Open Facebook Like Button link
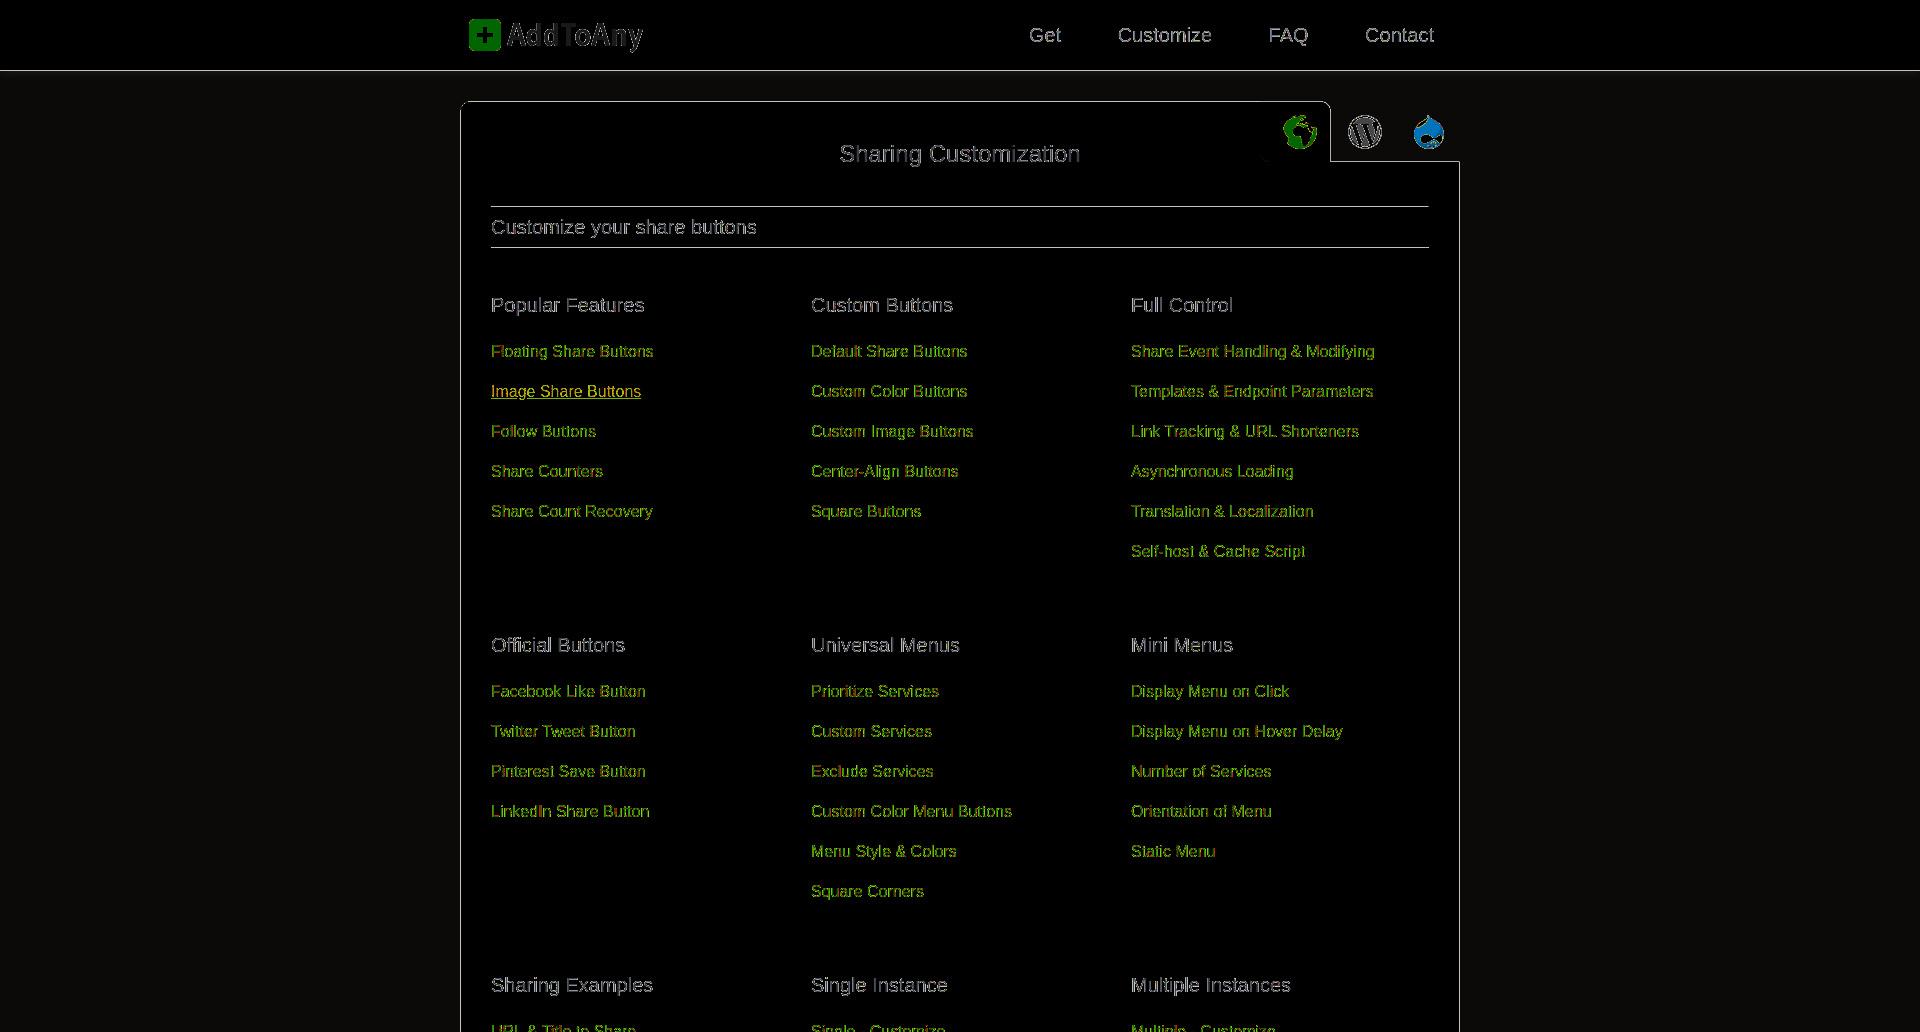The image size is (1920, 1032). [x=568, y=691]
